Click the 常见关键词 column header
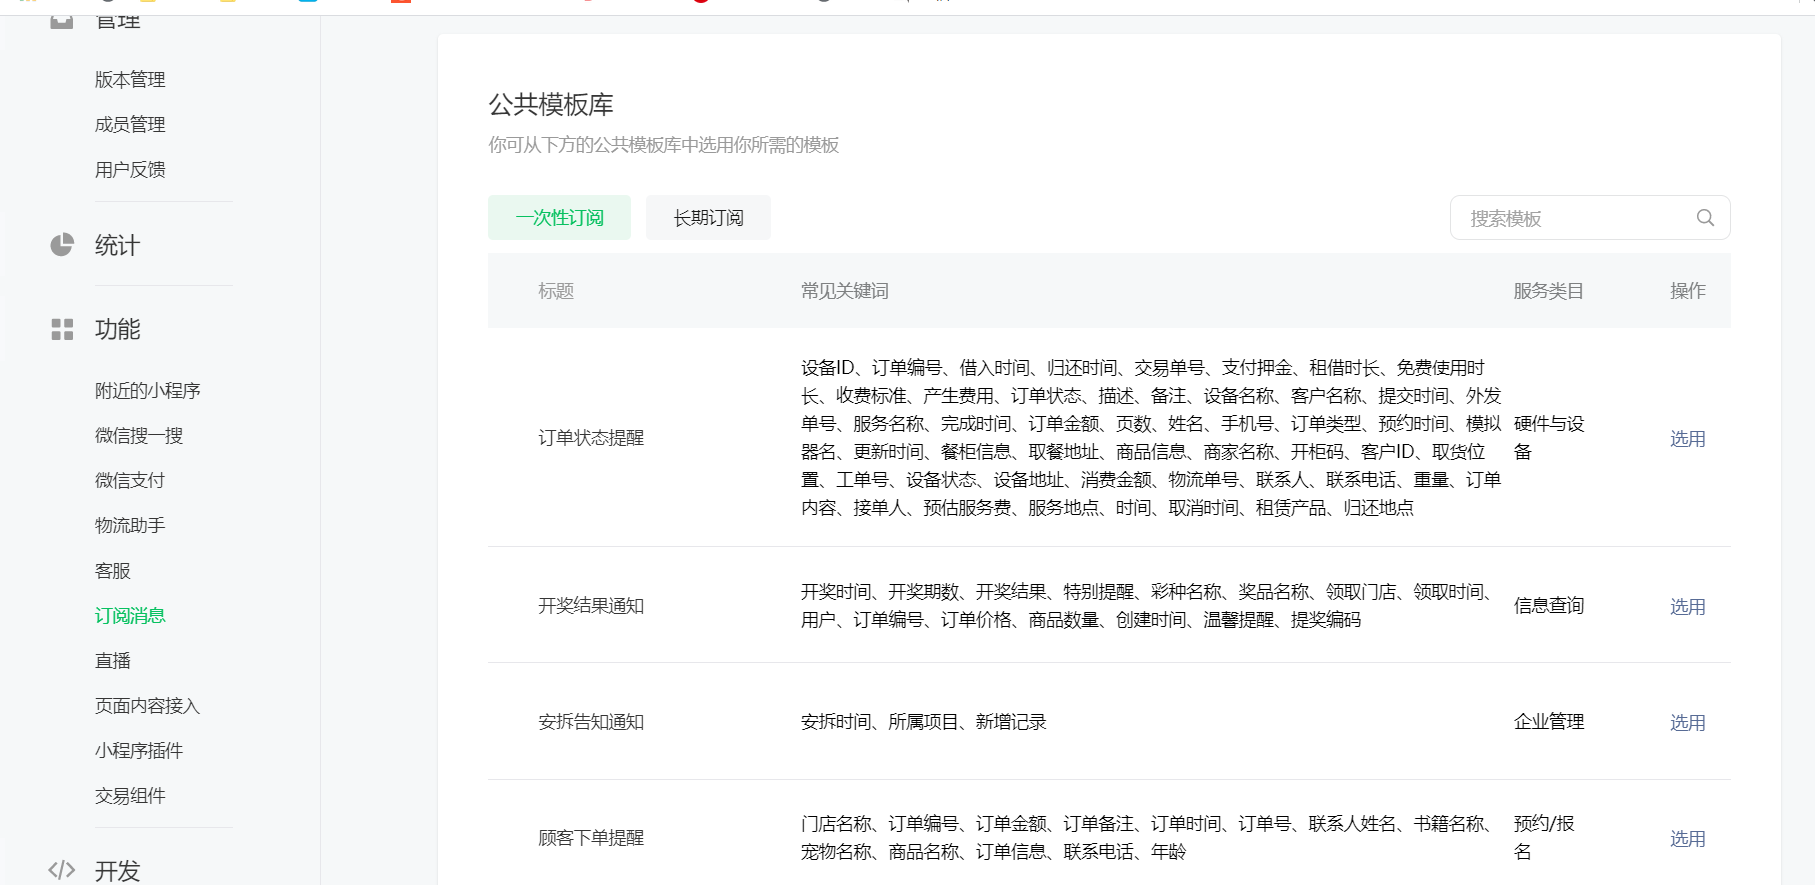Screen dimensions: 1815x885 [x=845, y=291]
